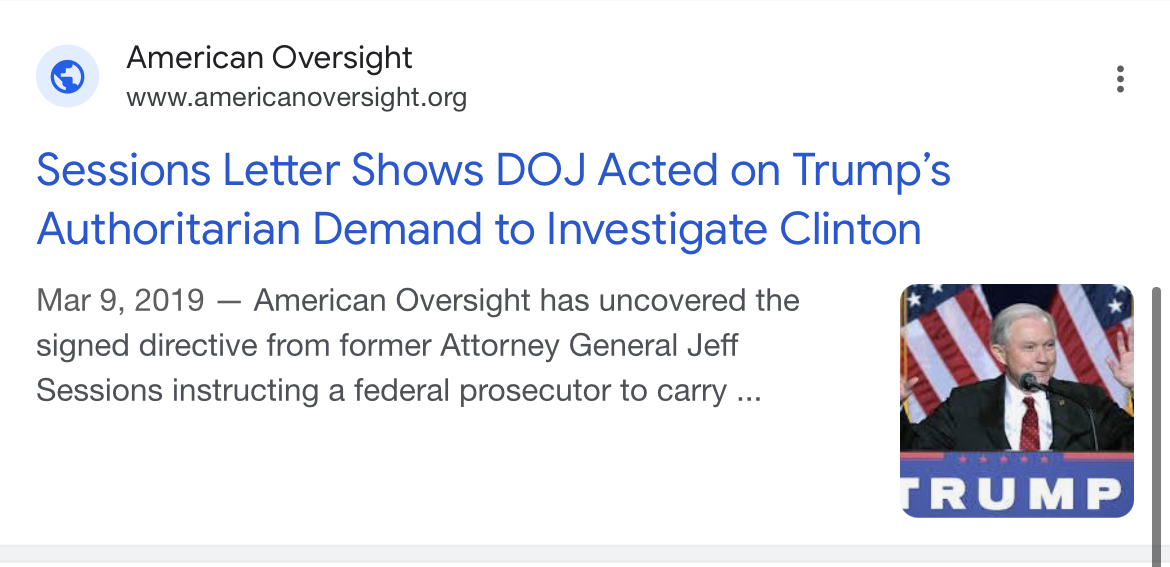Click the snippet line starting with 'signed directive'
The image size is (1170, 567).
point(387,345)
